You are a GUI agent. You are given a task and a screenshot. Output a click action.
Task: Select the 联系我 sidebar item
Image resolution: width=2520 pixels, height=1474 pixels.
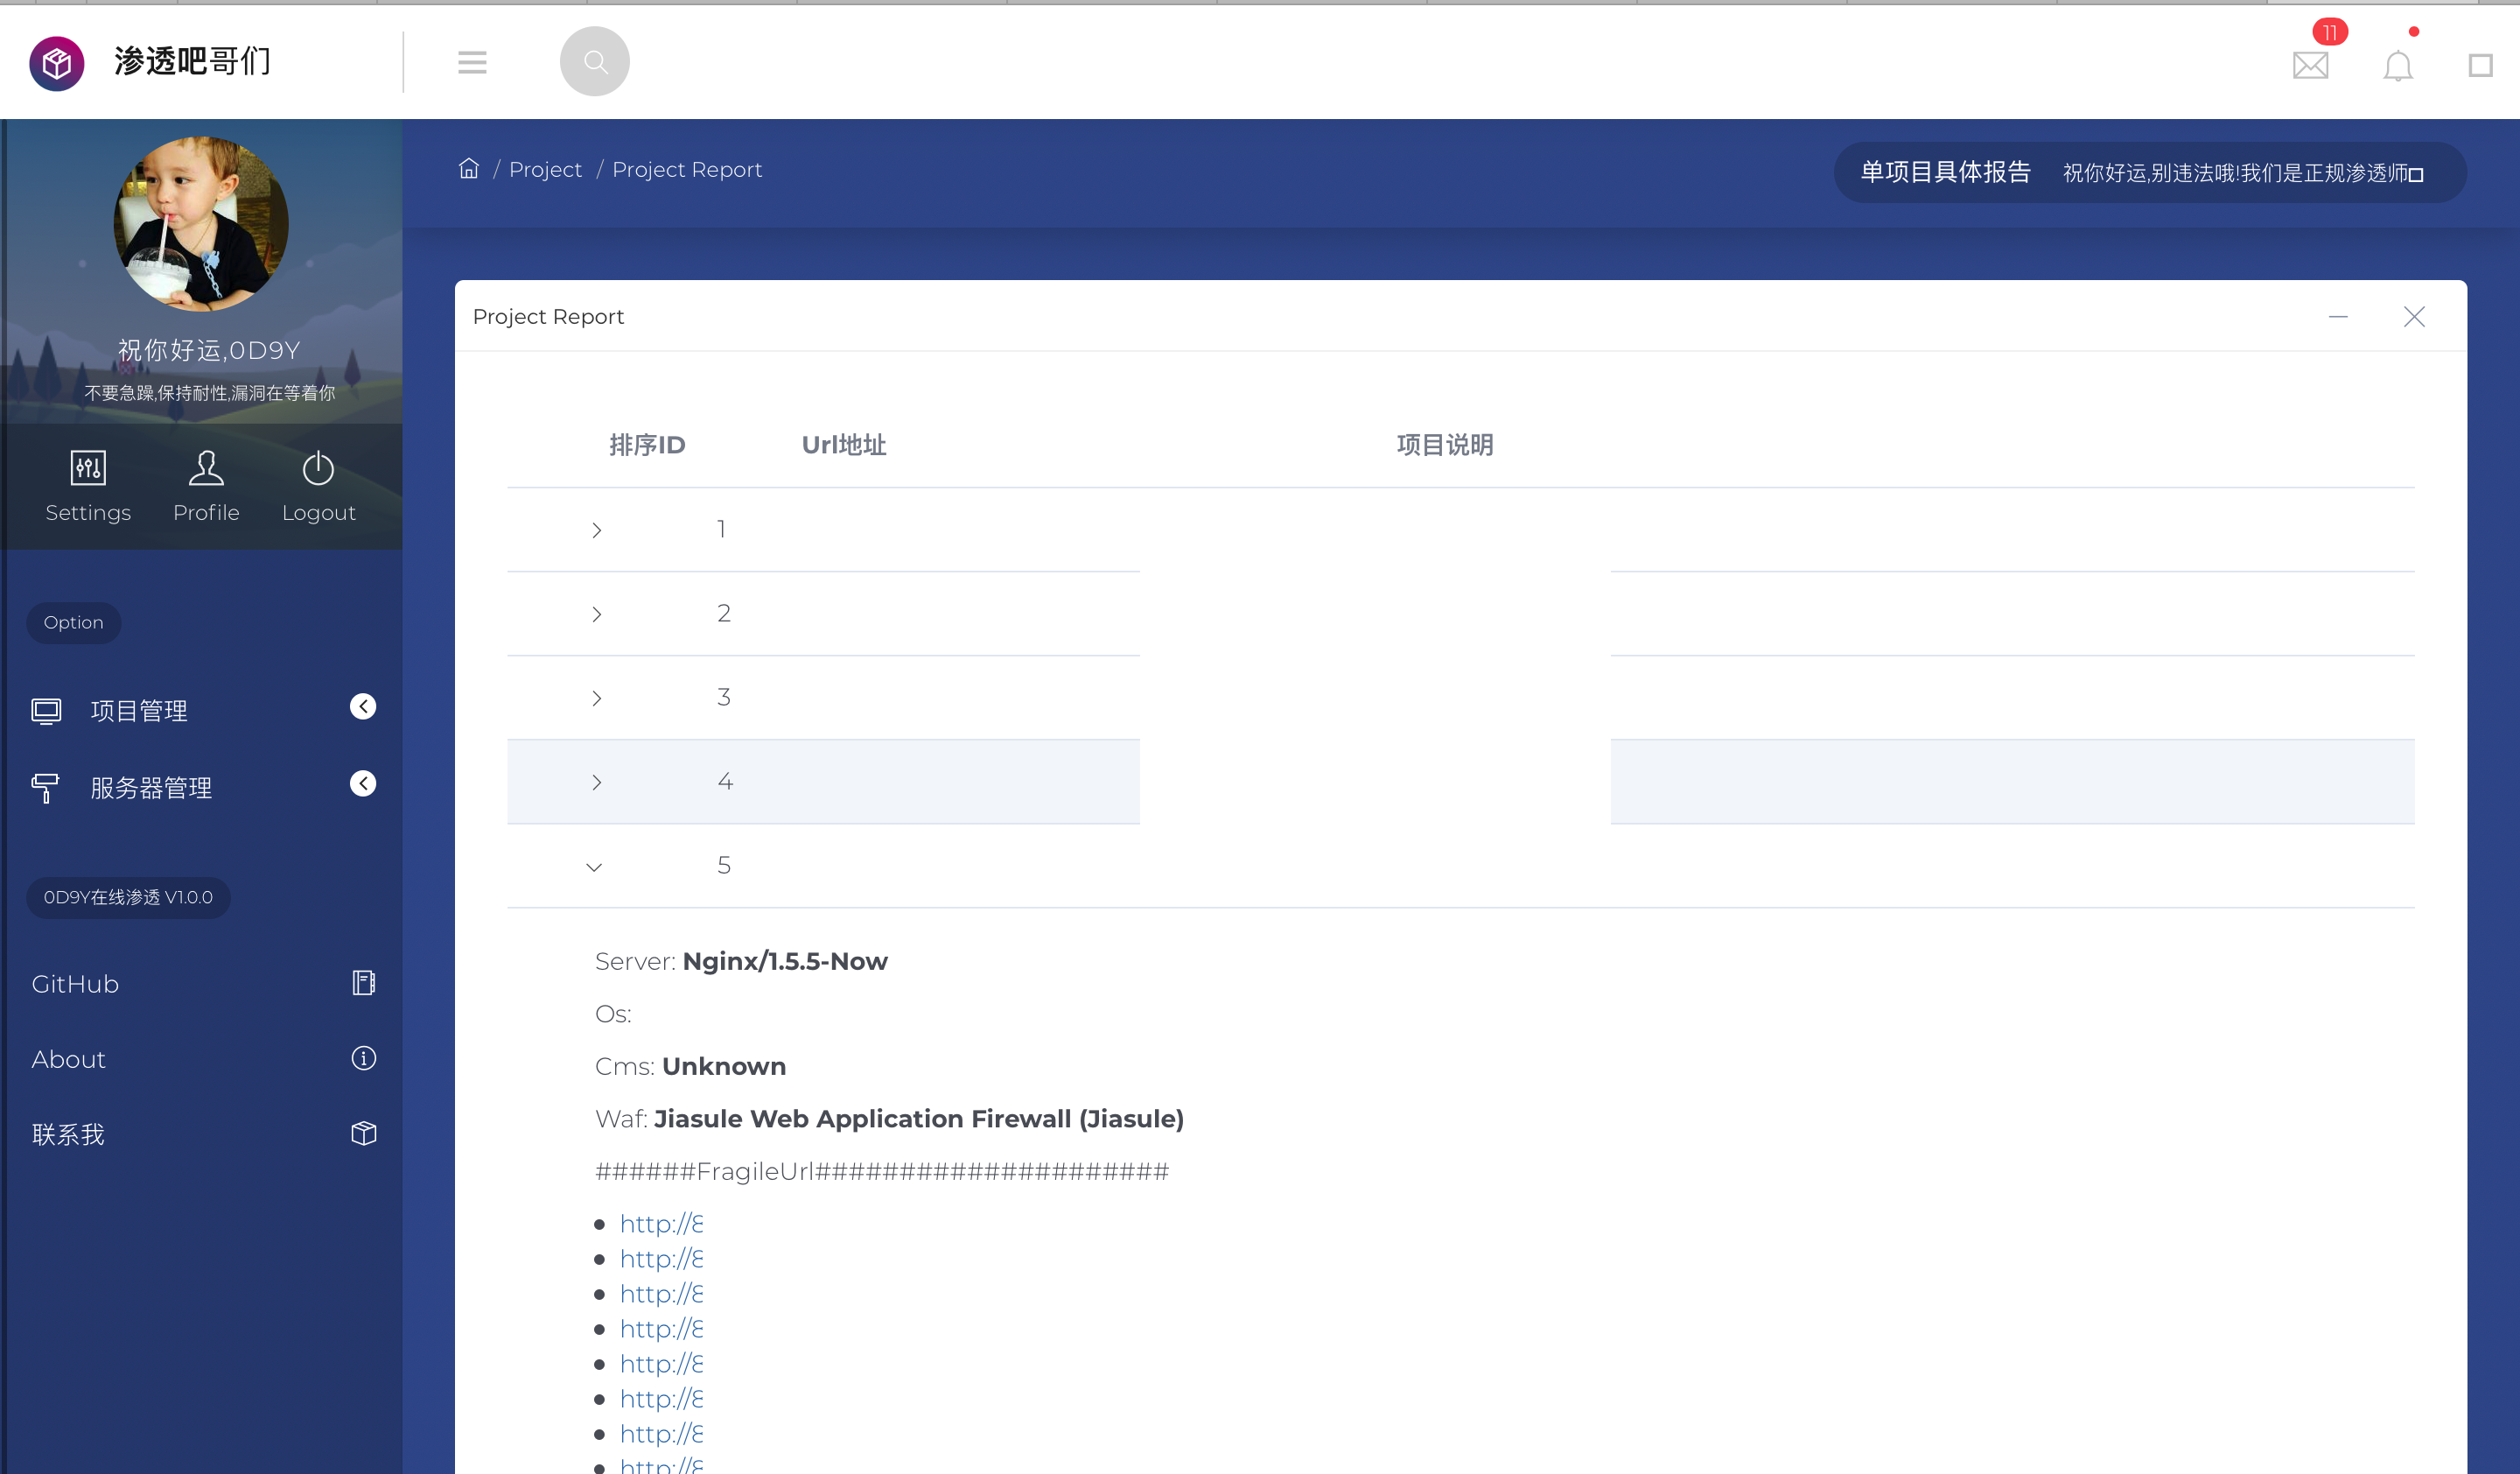point(202,1133)
